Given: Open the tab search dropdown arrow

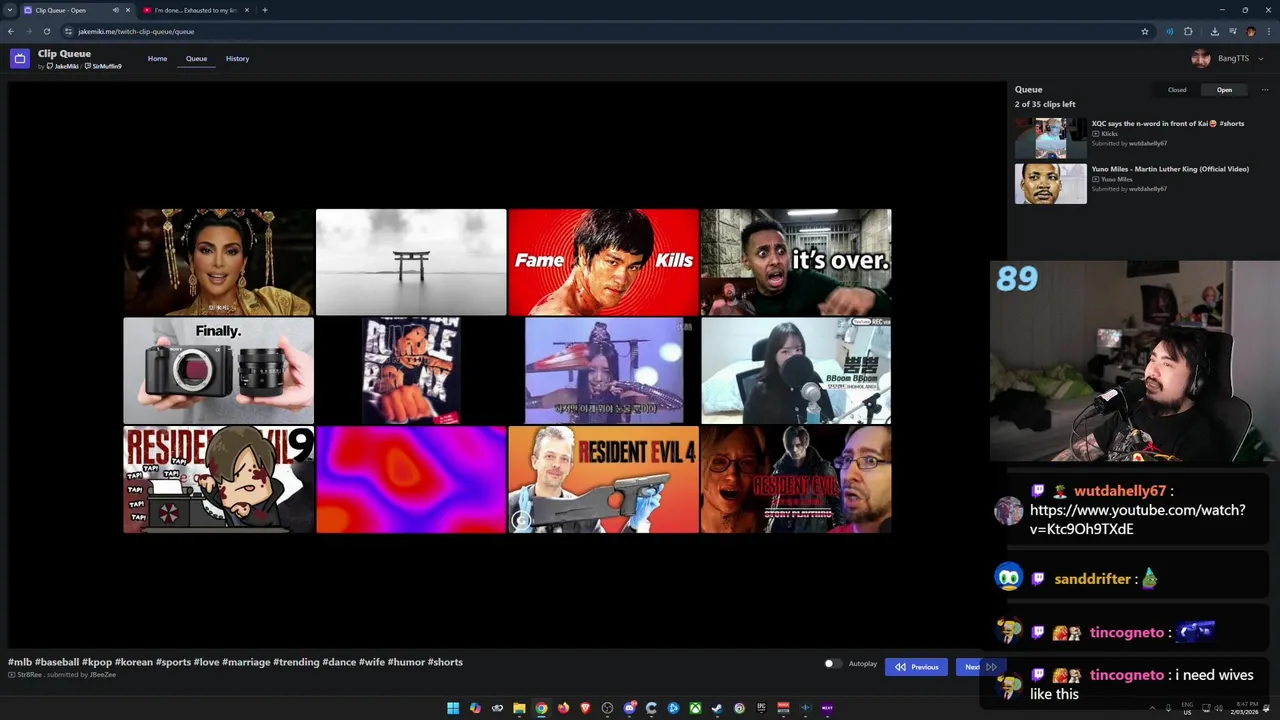Looking at the screenshot, I should point(9,10).
